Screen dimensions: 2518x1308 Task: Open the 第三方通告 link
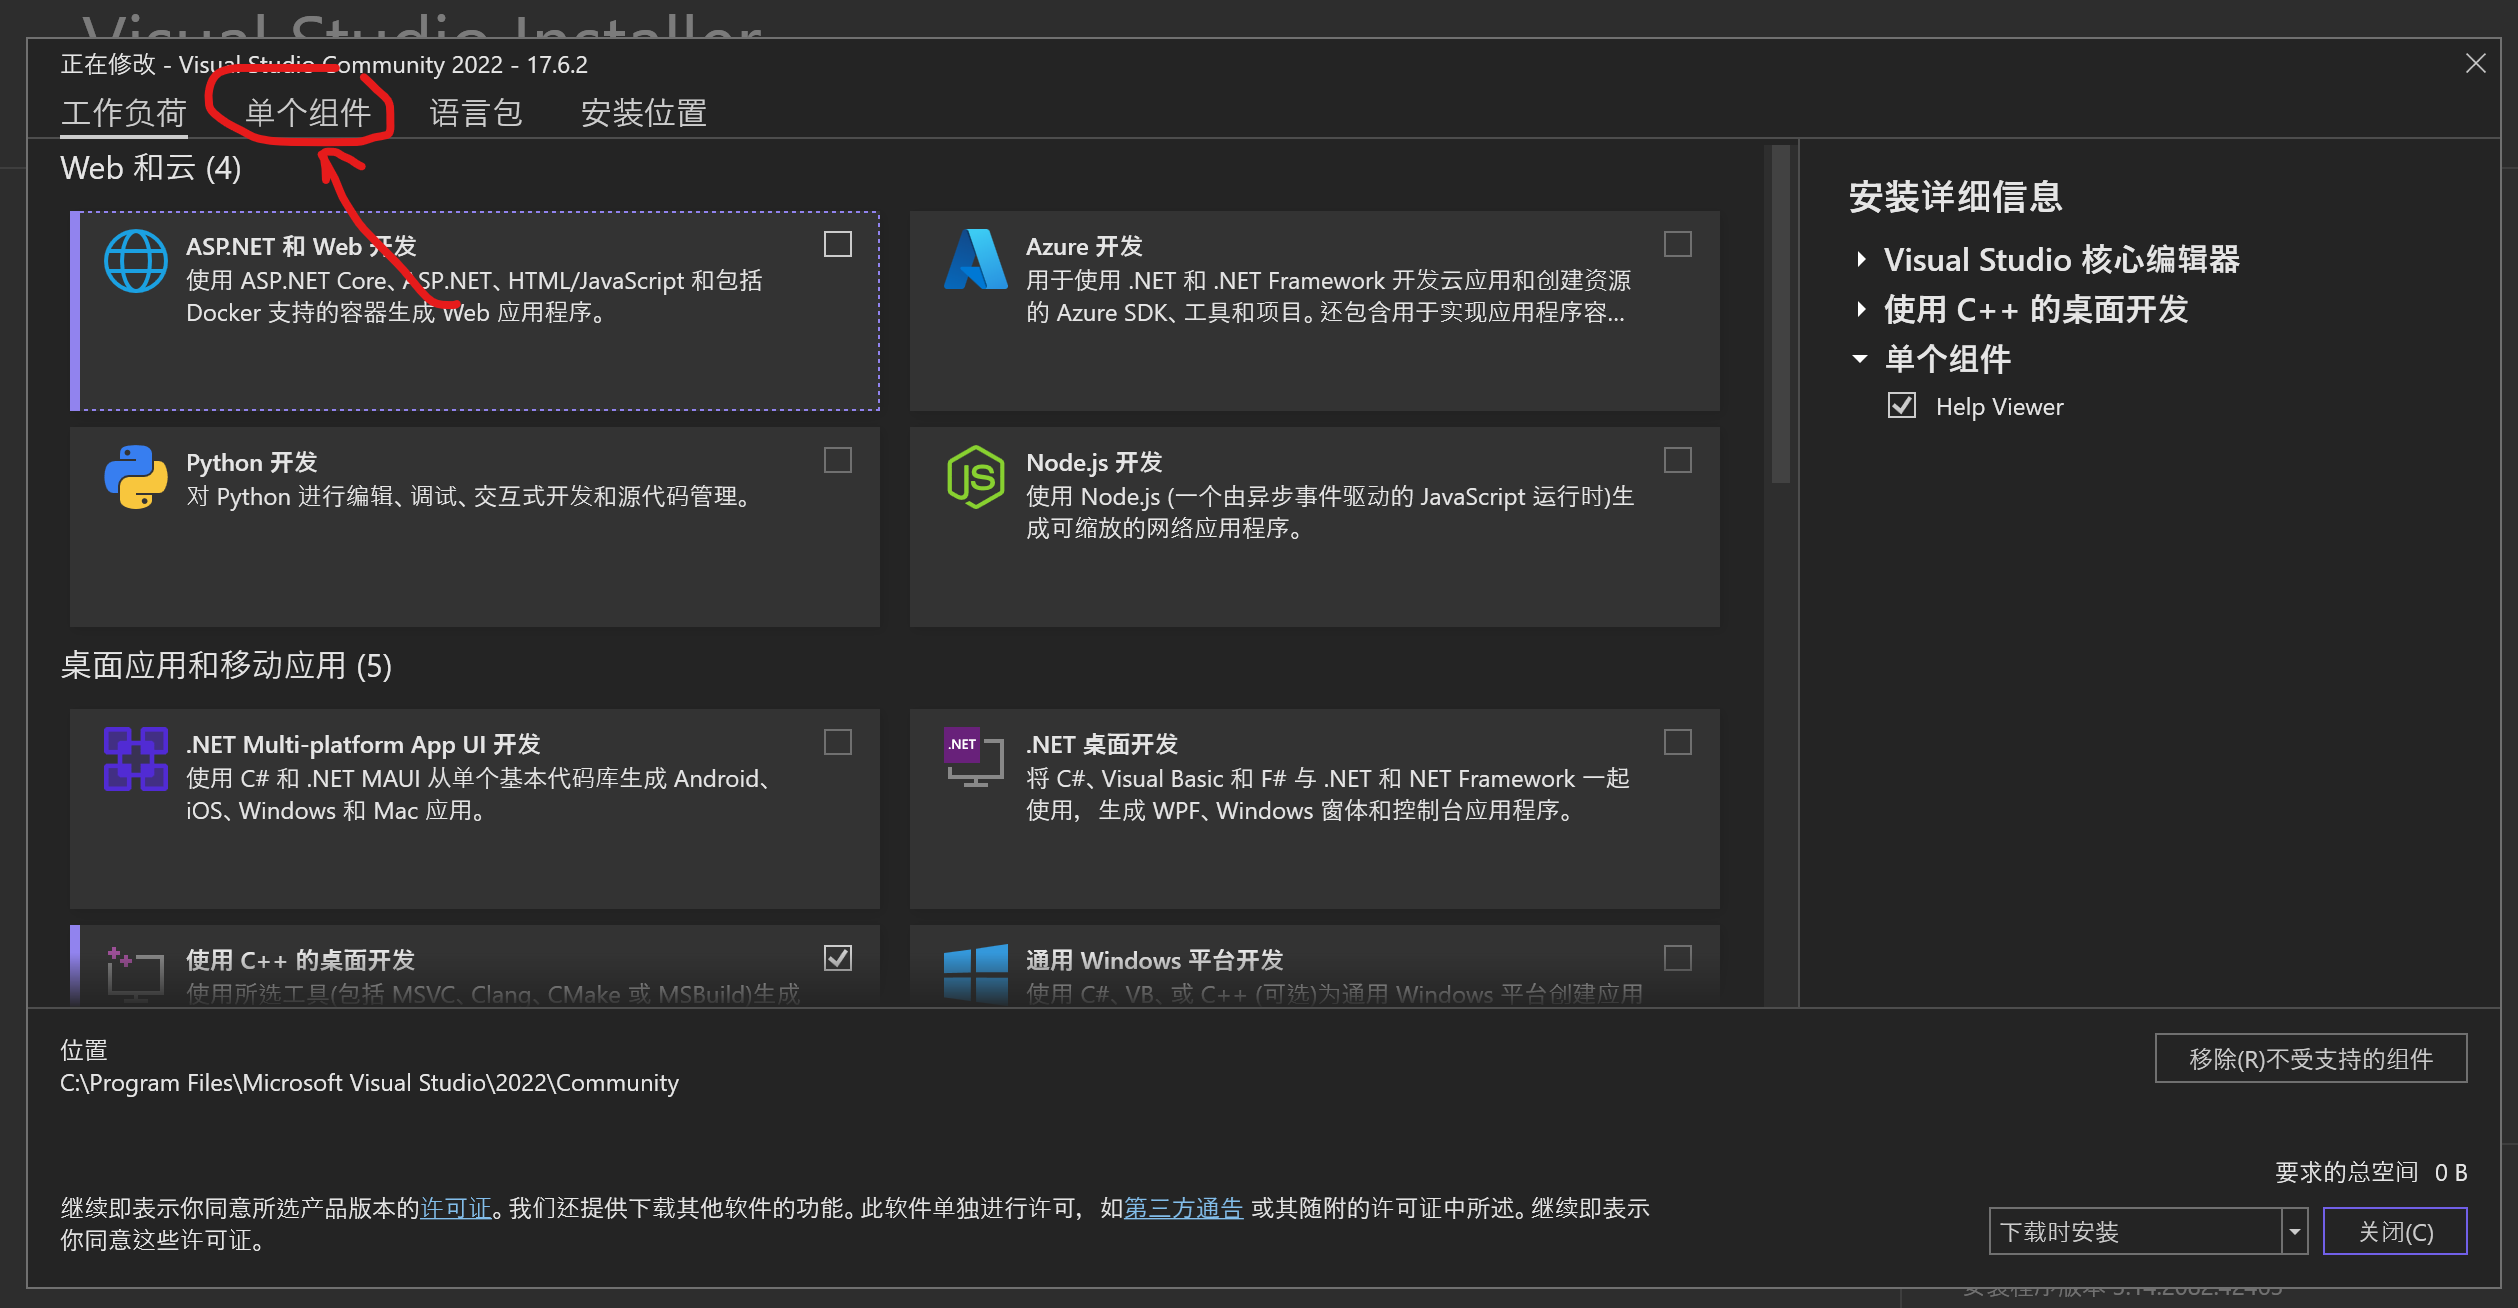pos(1183,1208)
